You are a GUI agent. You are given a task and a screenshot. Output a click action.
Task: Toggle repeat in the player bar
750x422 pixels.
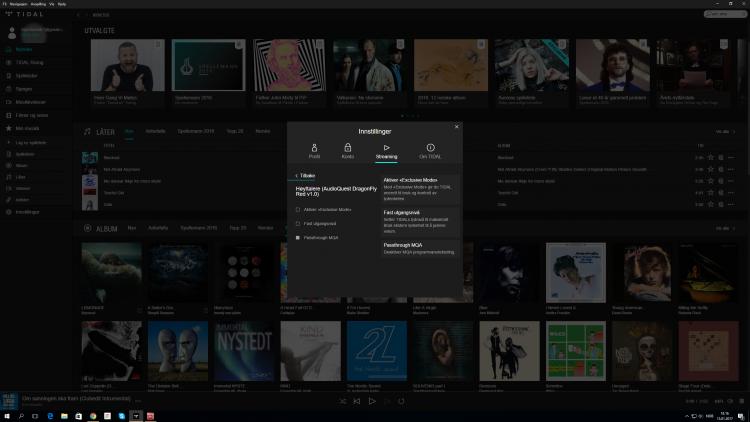[401, 401]
